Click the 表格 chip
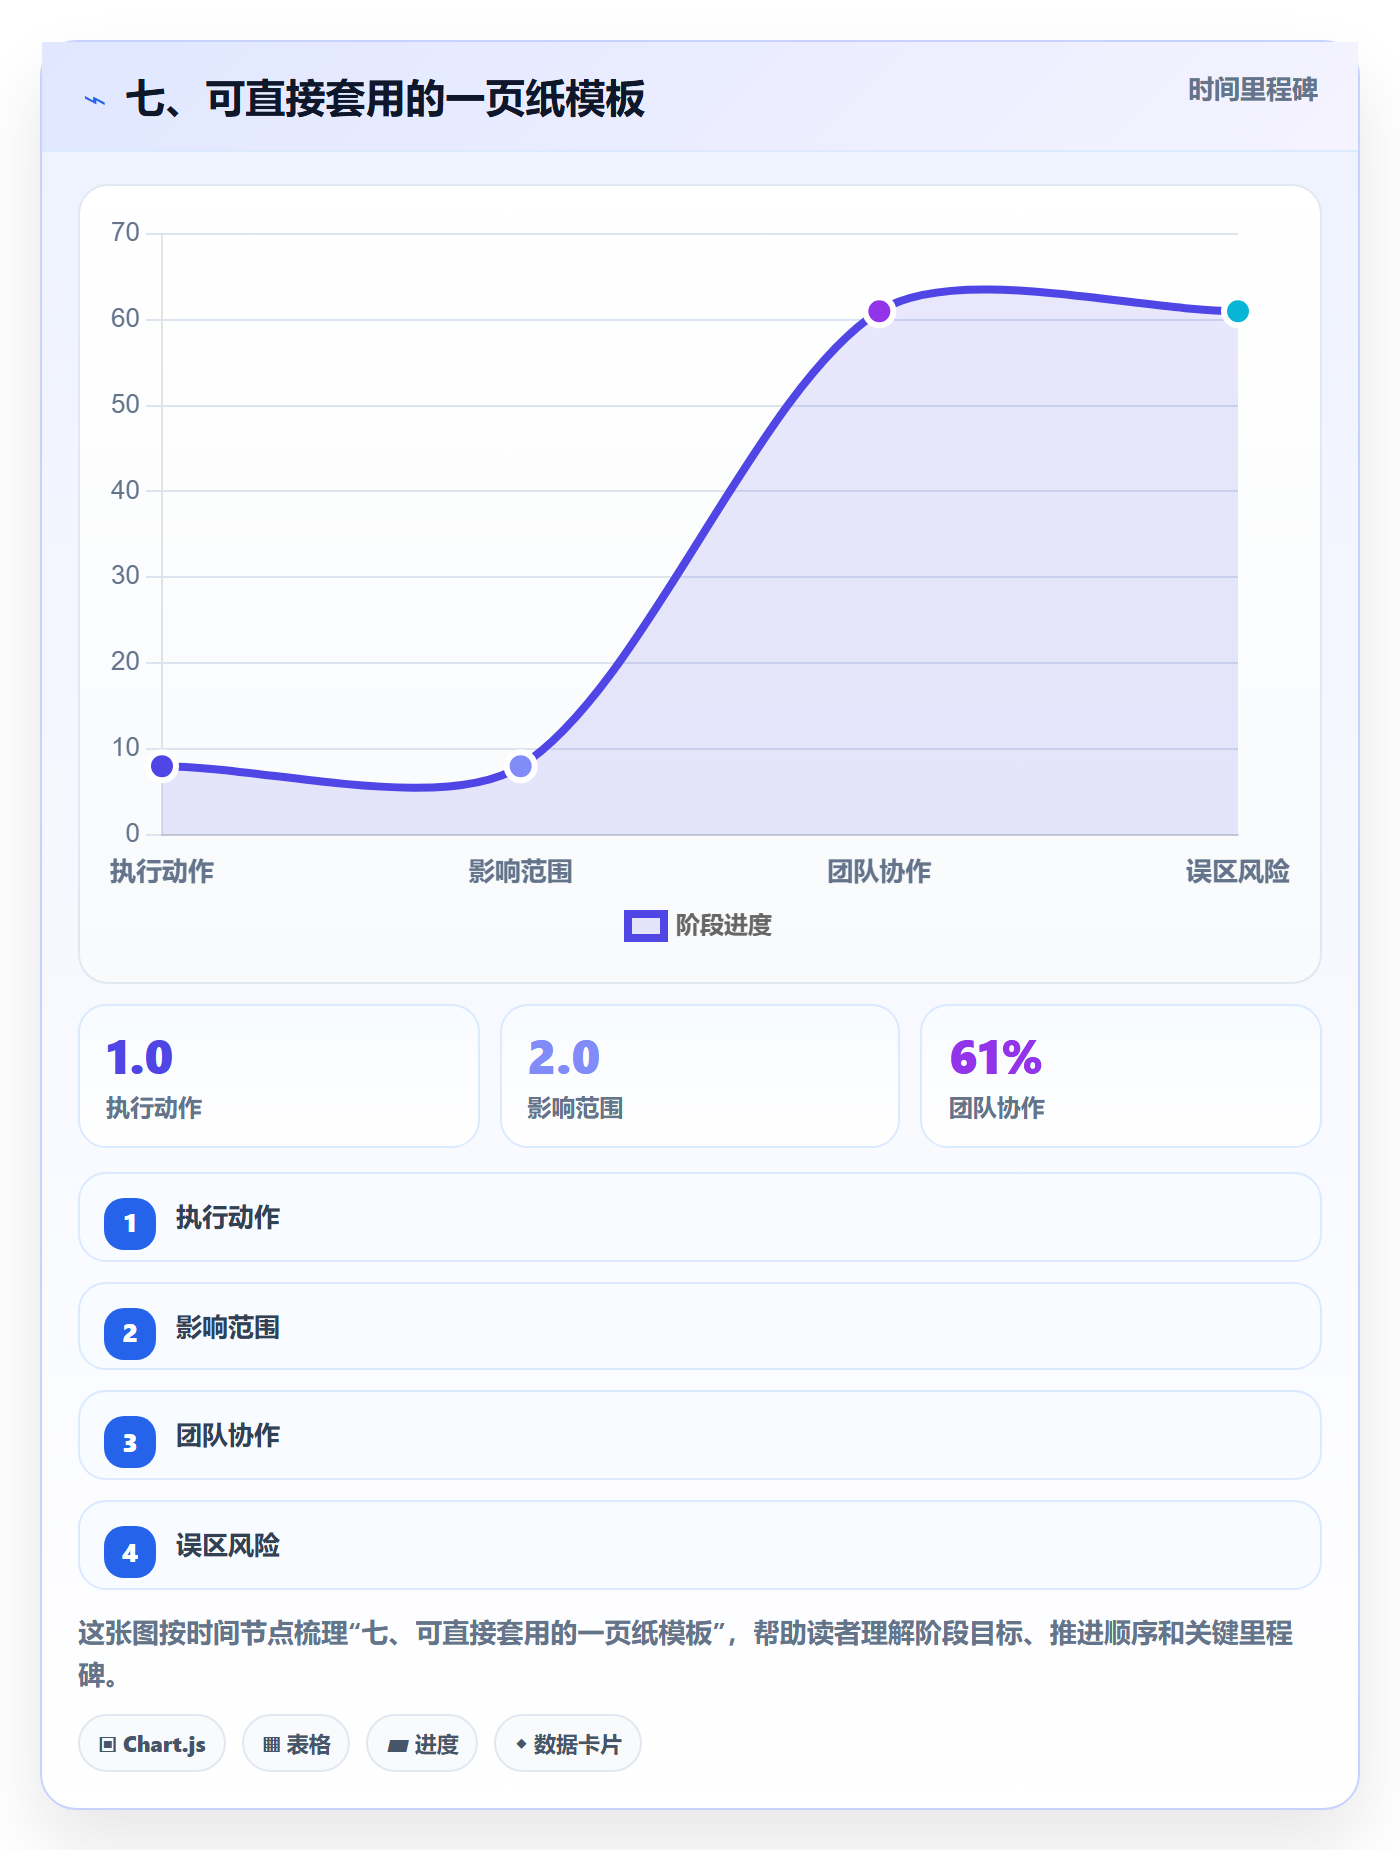Image resolution: width=1400 pixels, height=1850 pixels. click(296, 1744)
